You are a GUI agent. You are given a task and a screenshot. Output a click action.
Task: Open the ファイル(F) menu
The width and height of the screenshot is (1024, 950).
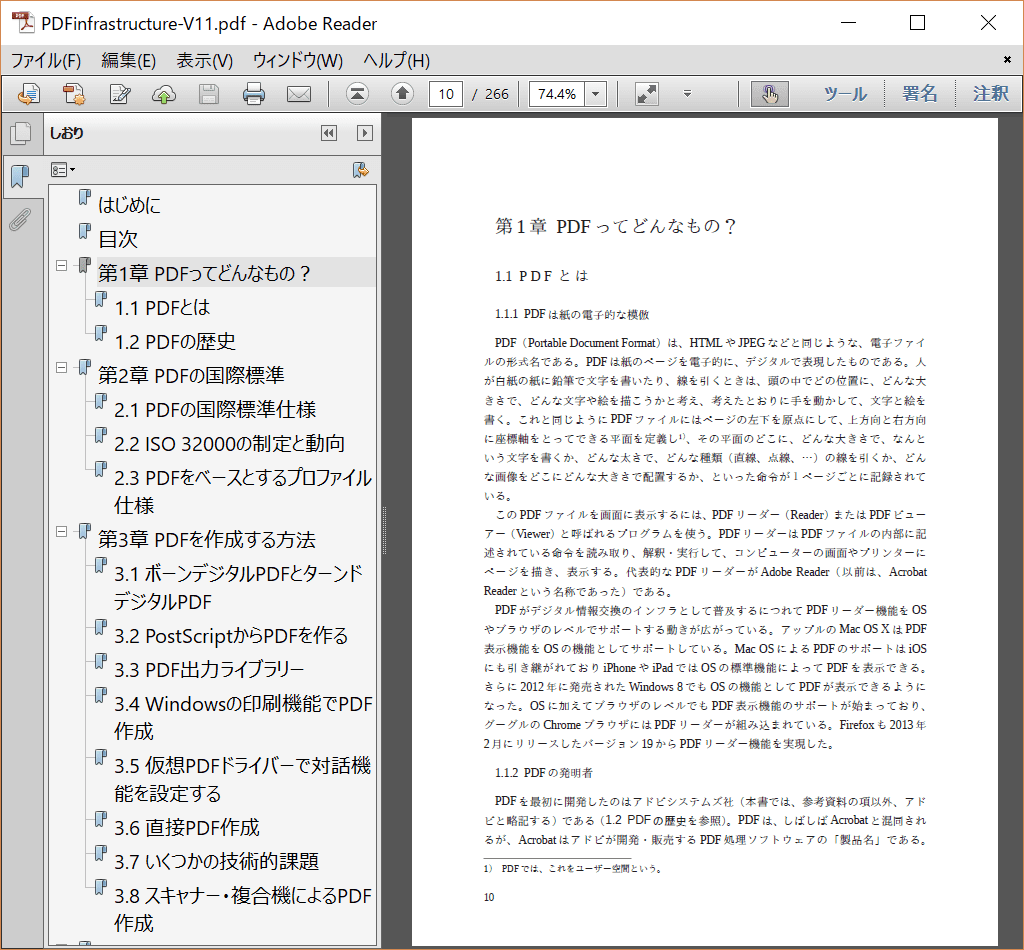point(46,60)
